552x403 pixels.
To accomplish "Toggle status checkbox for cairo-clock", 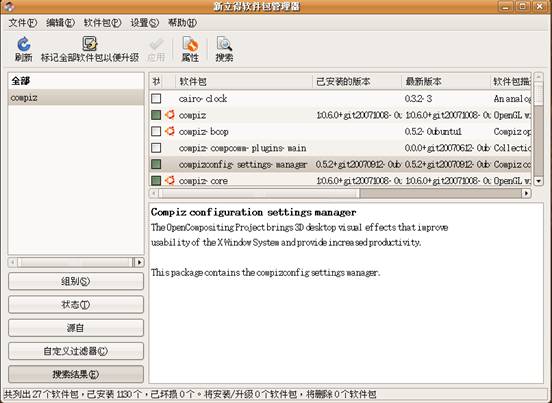I will pyautogui.click(x=156, y=98).
